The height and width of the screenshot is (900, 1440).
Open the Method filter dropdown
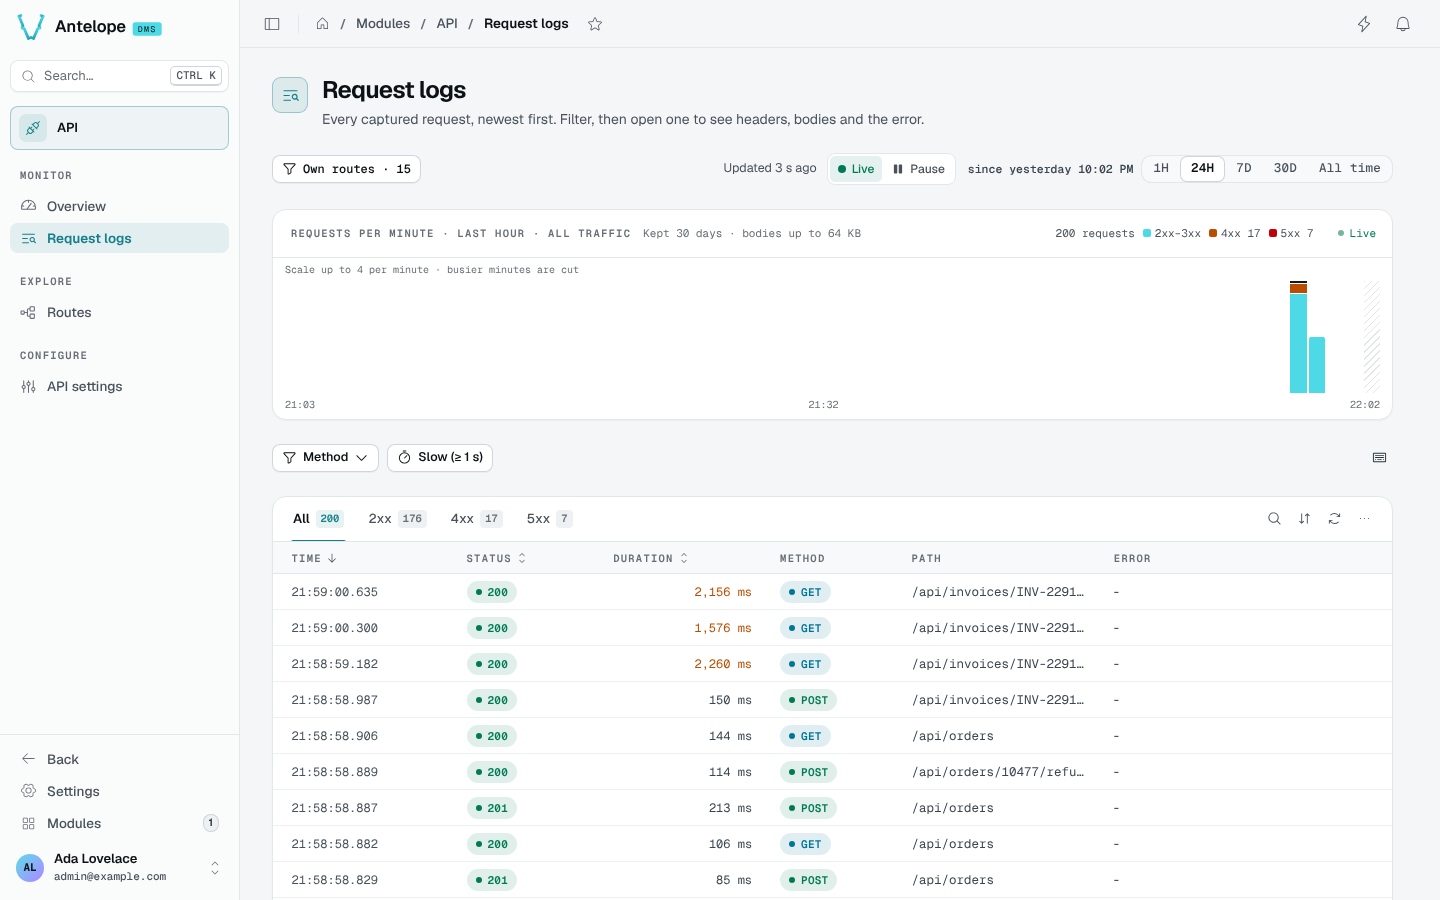[325, 458]
